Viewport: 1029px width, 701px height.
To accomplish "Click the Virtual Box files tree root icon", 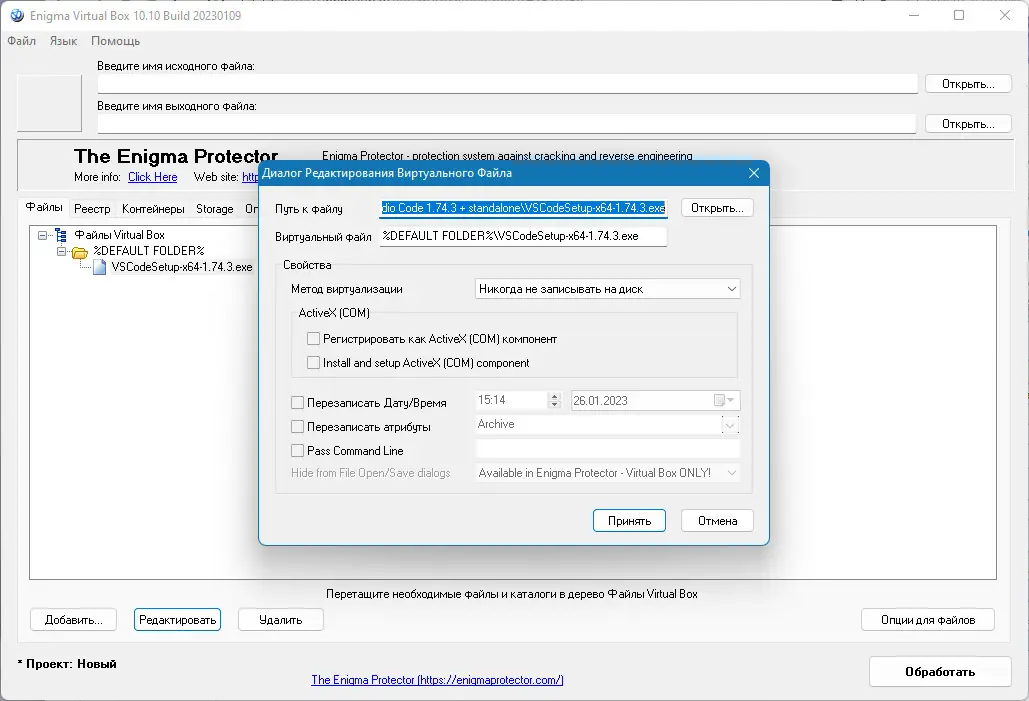I will click(61, 235).
